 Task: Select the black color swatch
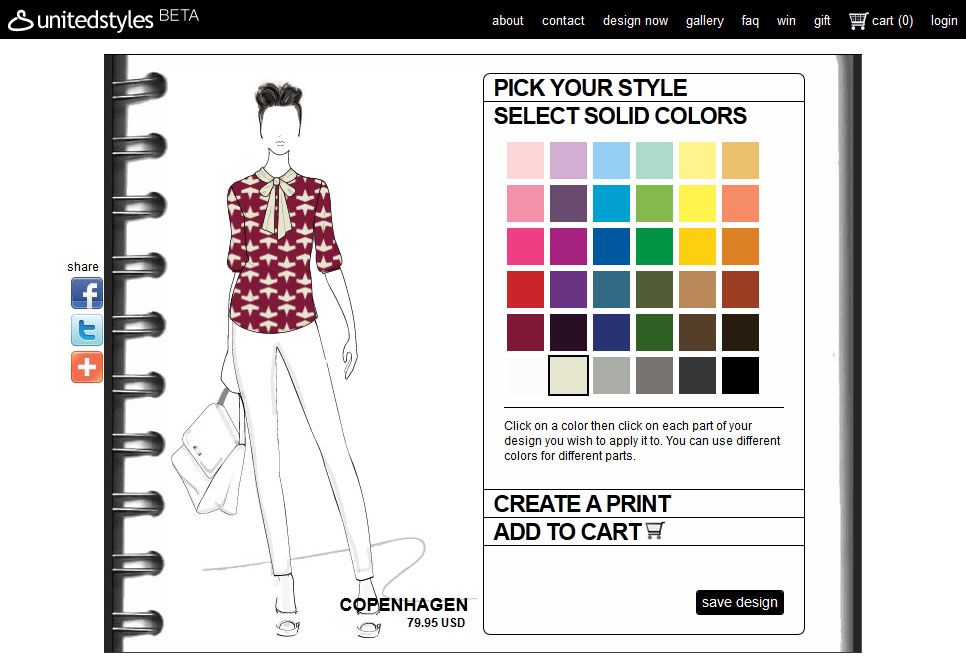point(740,376)
